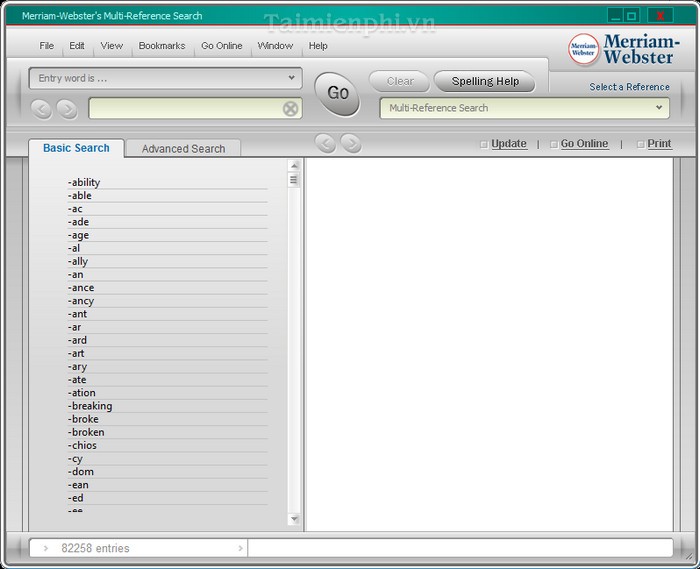Select '-ean' in the word list

click(78, 485)
